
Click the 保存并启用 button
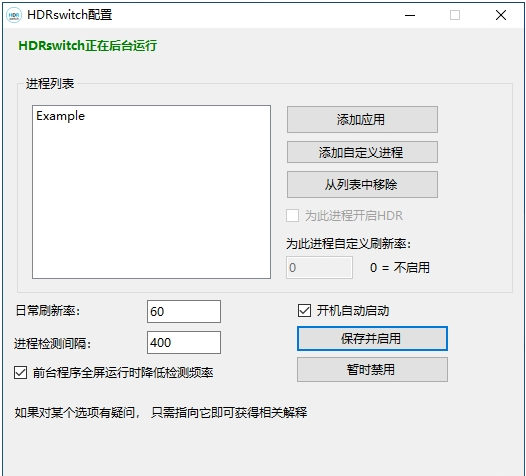pos(372,338)
